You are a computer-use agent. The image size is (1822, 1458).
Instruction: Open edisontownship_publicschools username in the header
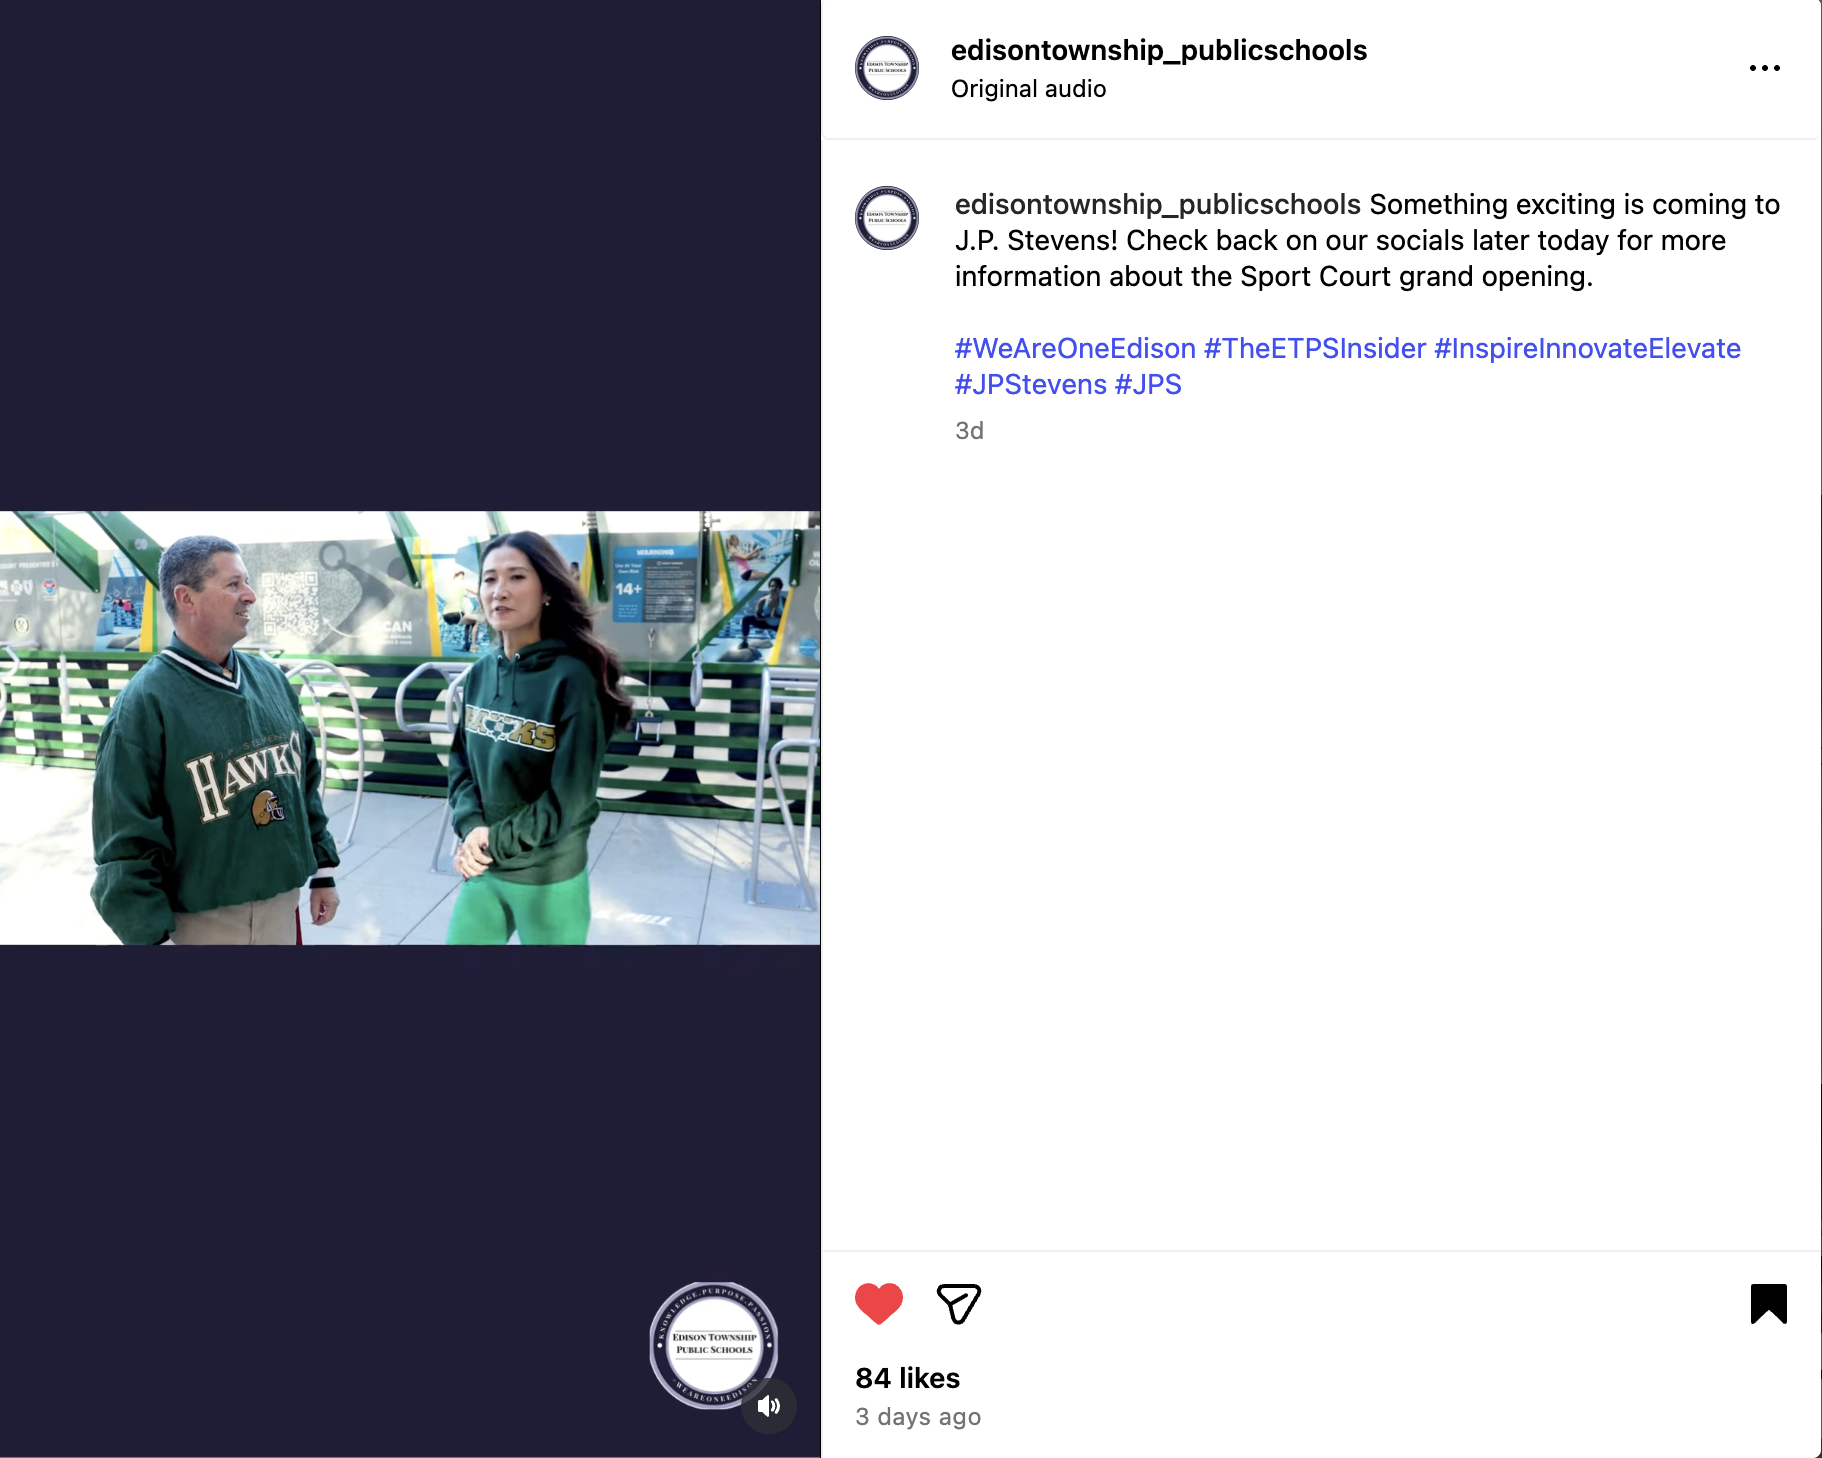click(1159, 50)
